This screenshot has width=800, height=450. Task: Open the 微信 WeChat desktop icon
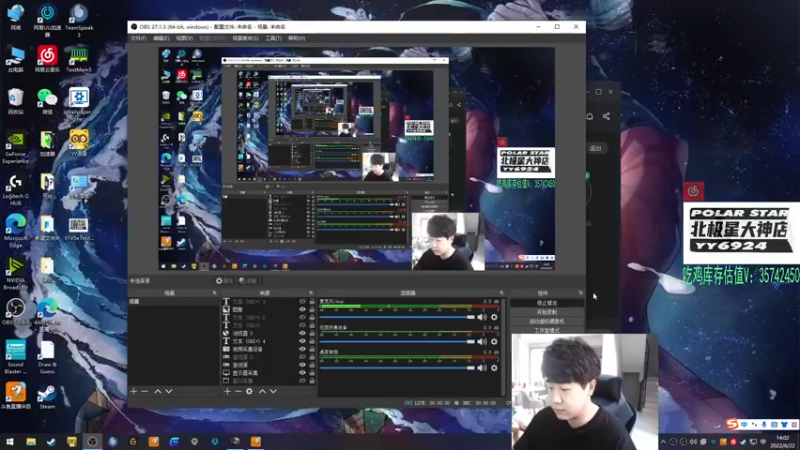pos(47,101)
